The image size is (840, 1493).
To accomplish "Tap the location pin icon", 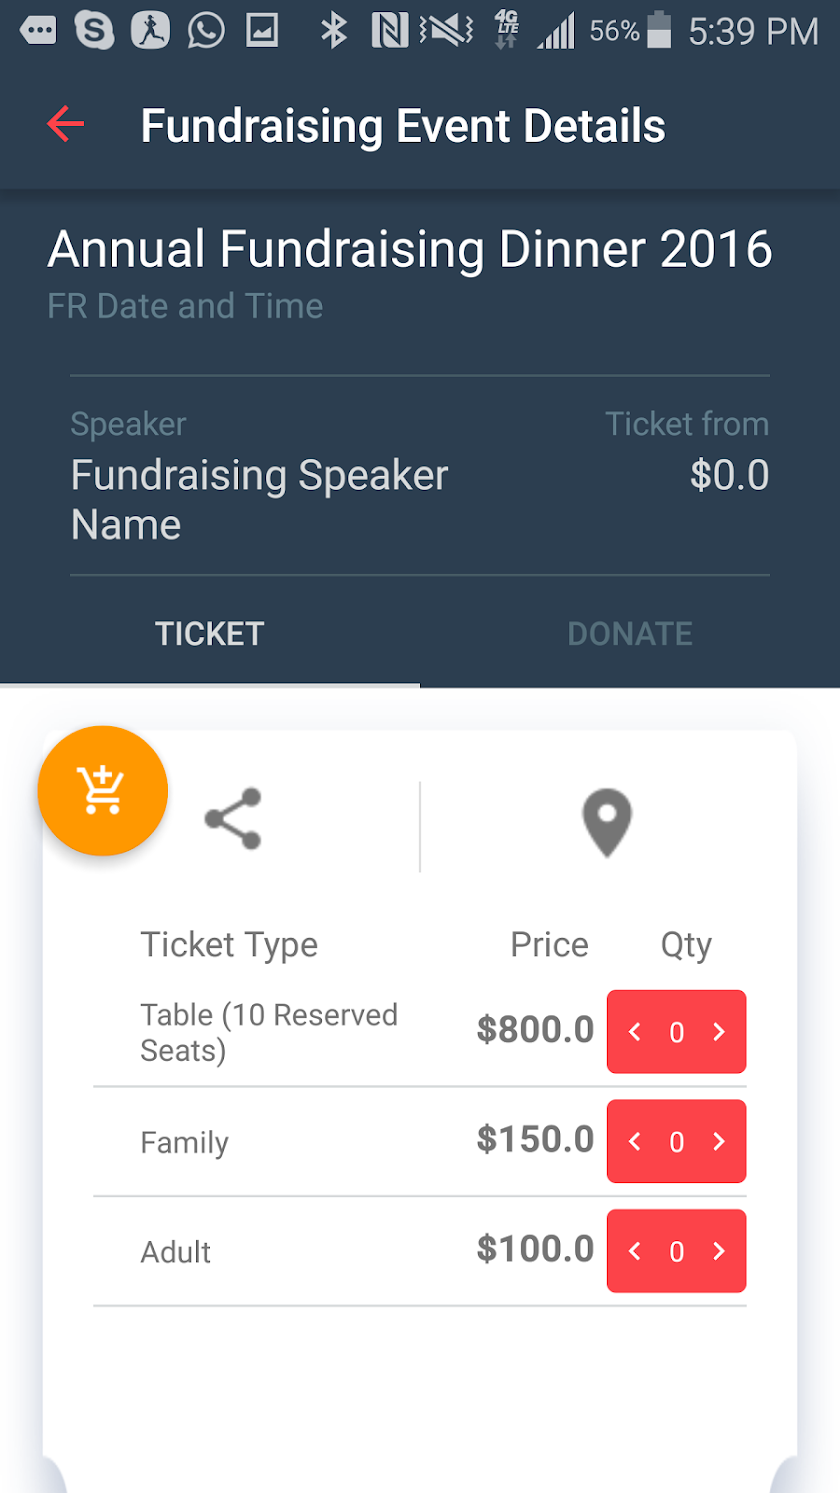I will [x=607, y=823].
